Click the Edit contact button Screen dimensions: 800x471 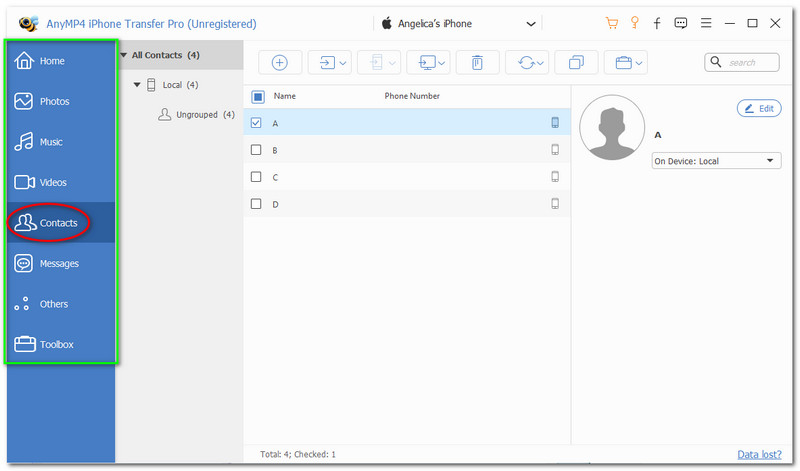[x=759, y=108]
